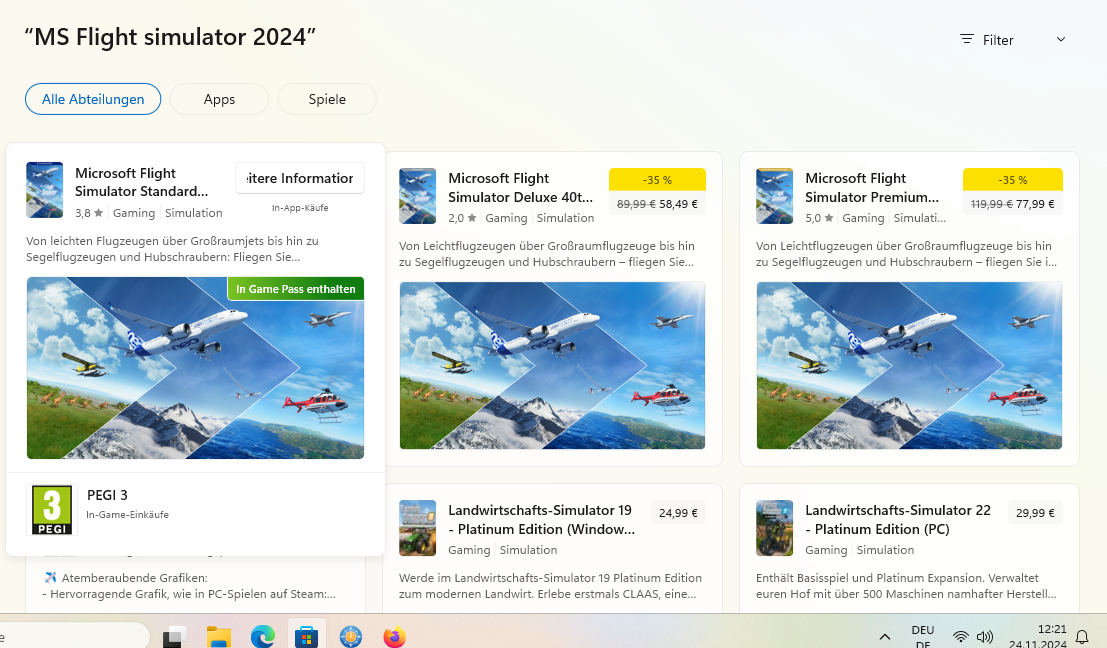Image resolution: width=1107 pixels, height=648 pixels.
Task: Switch to the Apps category pill
Action: [219, 99]
